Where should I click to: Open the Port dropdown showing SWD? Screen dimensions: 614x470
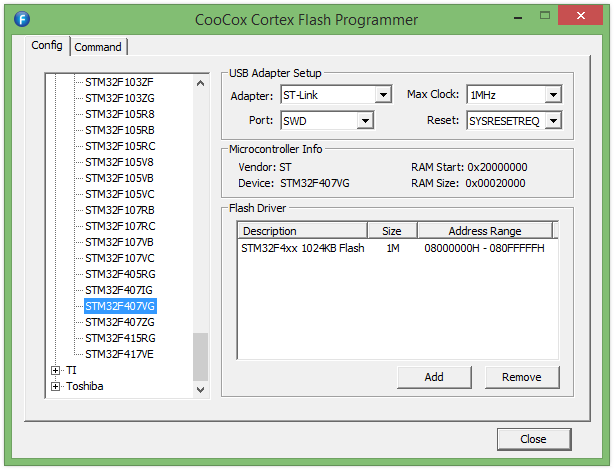pyautogui.click(x=365, y=121)
